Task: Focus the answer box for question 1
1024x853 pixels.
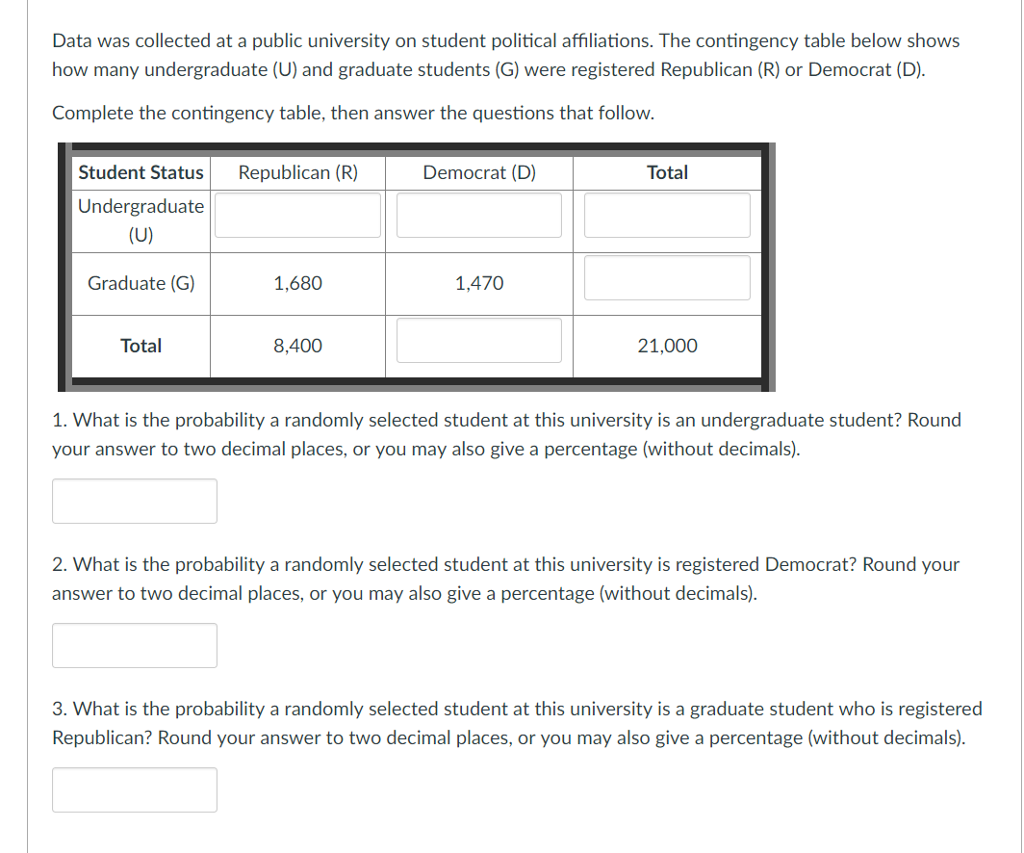Action: 135,501
